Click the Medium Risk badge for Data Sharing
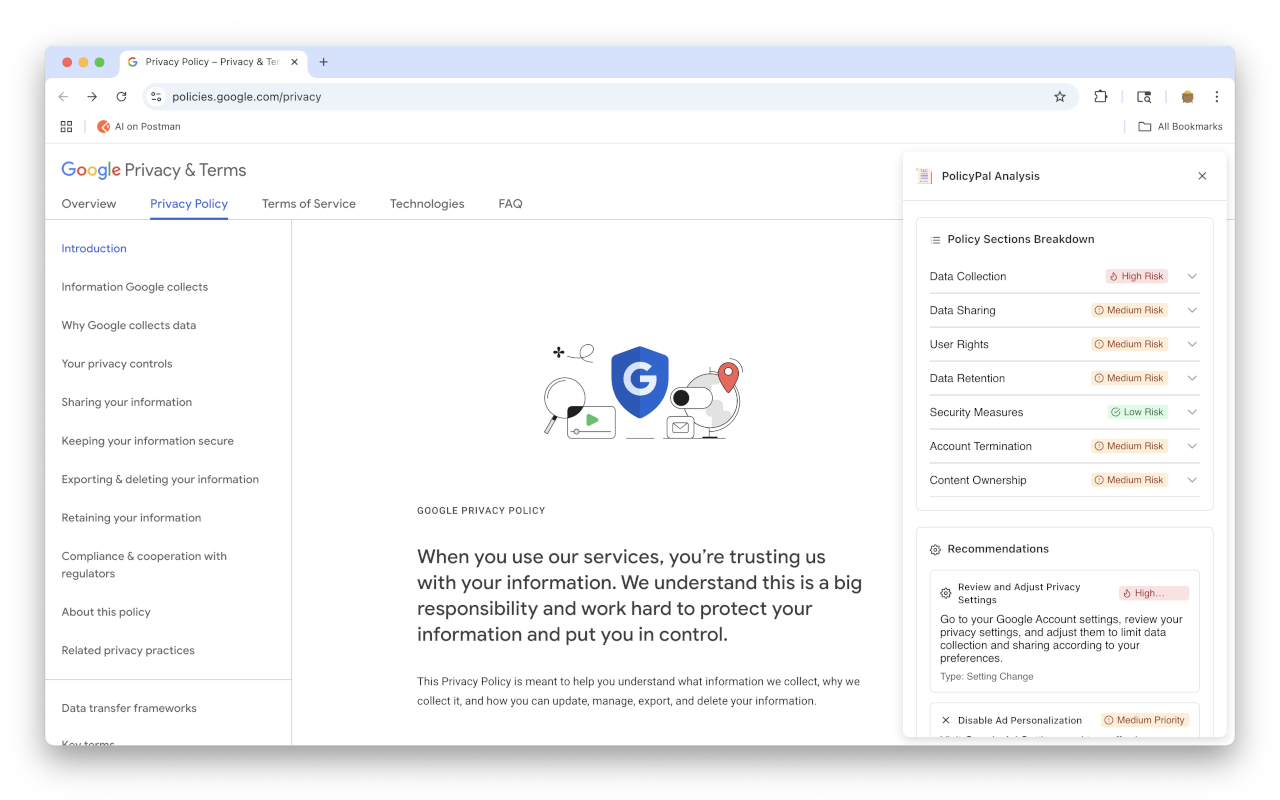 [1130, 310]
